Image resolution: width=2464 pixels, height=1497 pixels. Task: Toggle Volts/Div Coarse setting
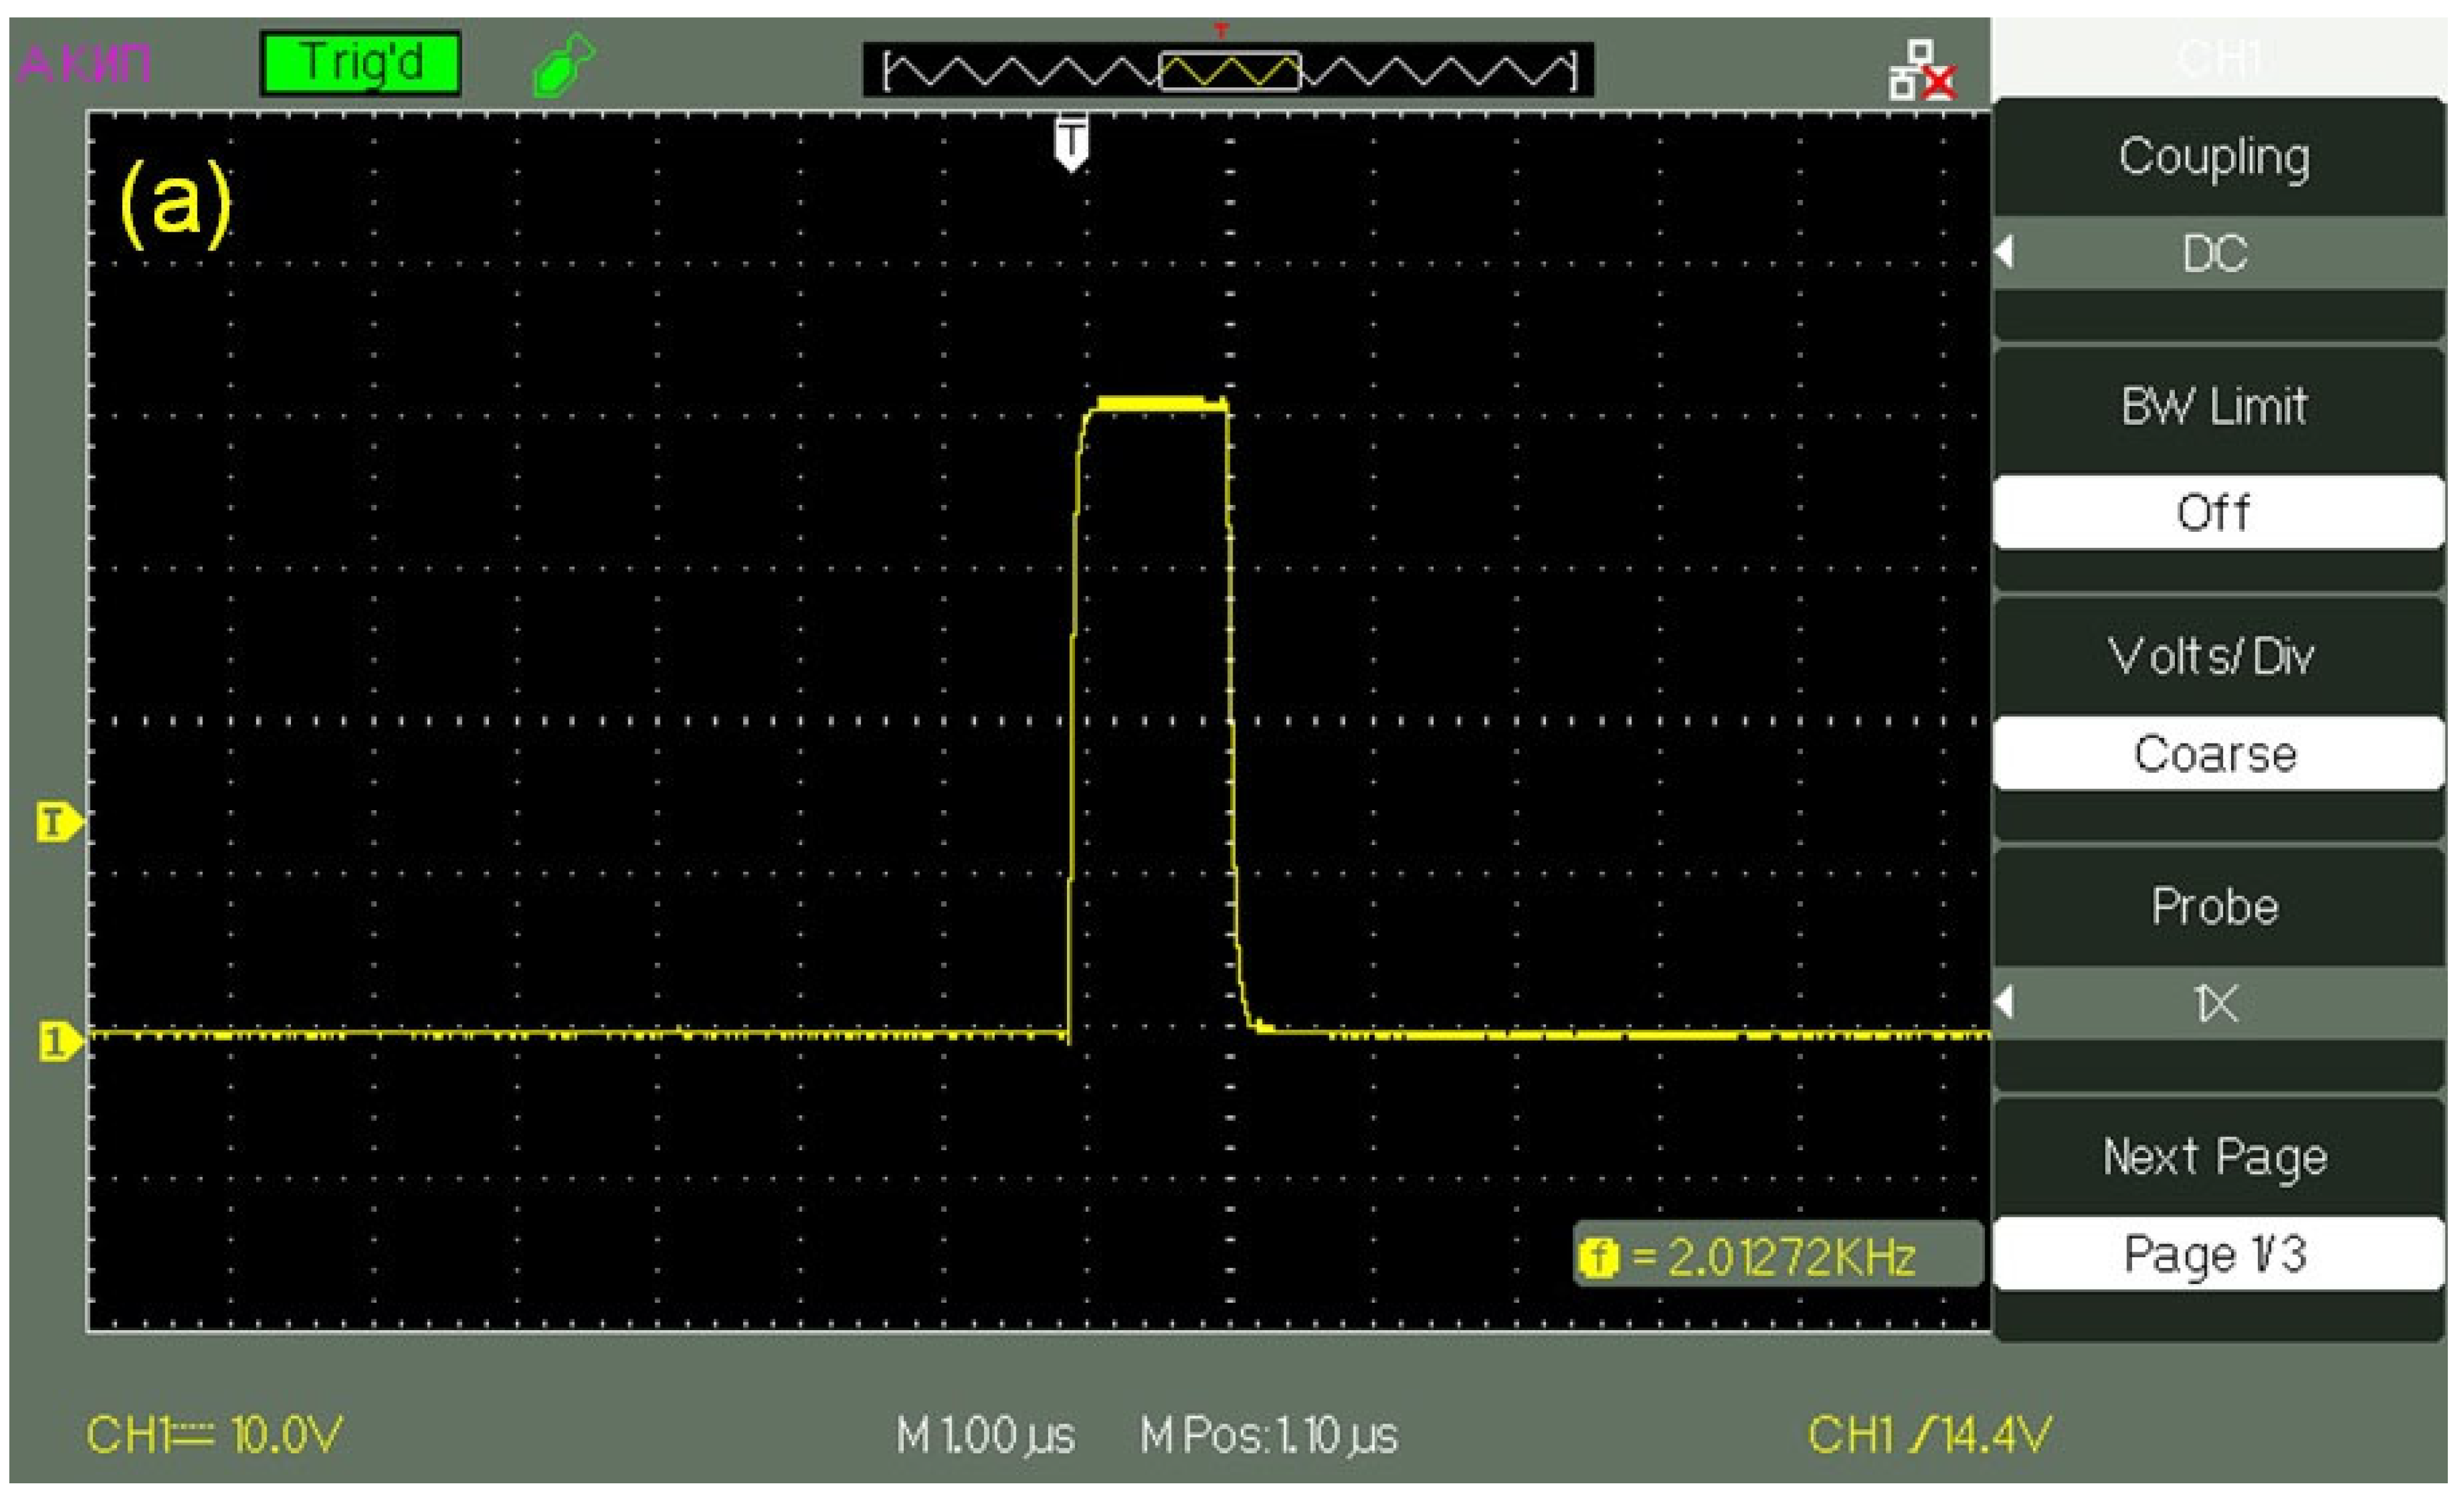click(2216, 753)
